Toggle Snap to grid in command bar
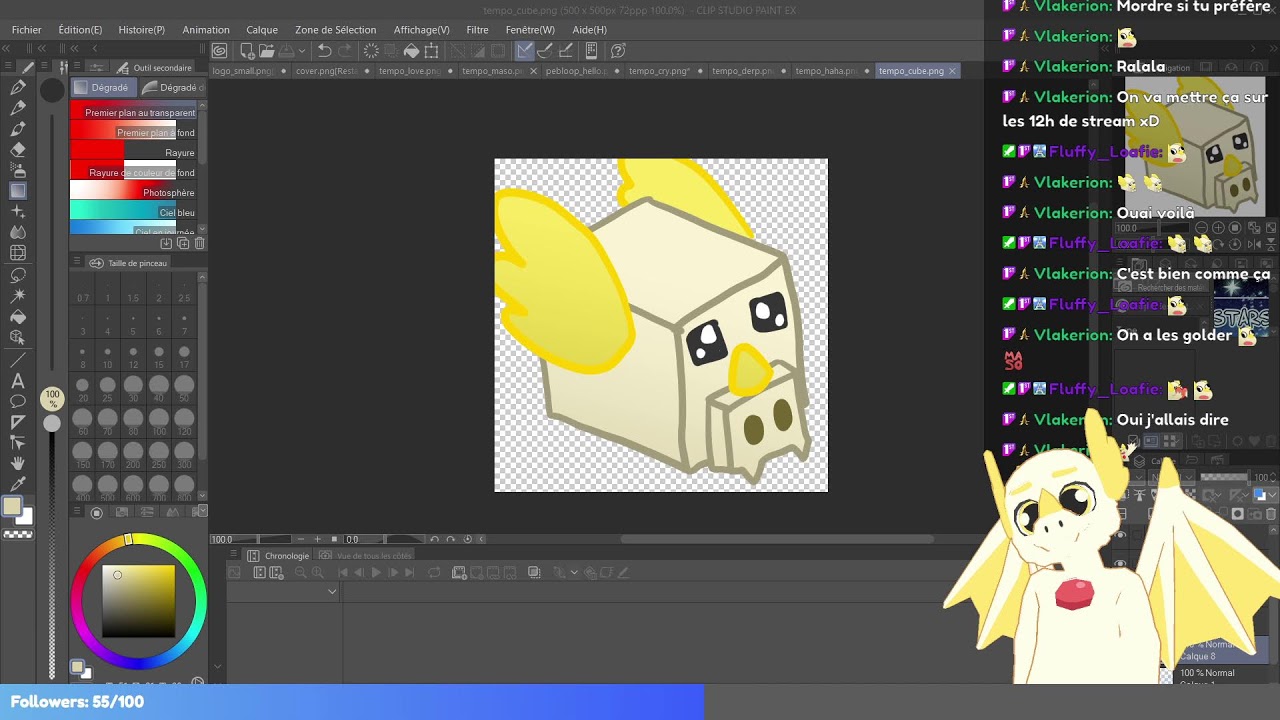 pos(565,51)
